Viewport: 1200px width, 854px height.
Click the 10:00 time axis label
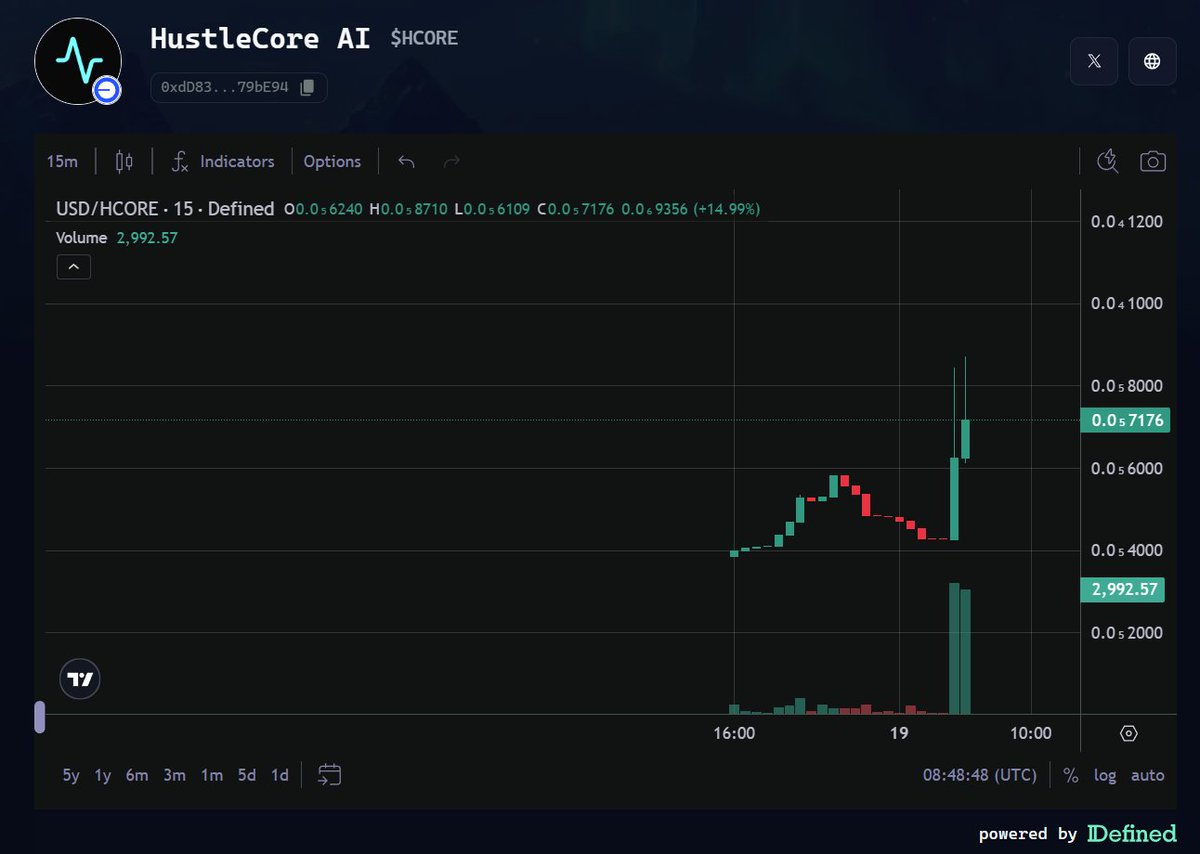click(x=1031, y=733)
